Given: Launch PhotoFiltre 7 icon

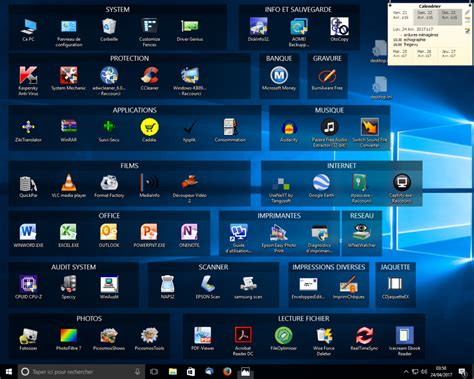Looking at the screenshot, I should 69,336.
